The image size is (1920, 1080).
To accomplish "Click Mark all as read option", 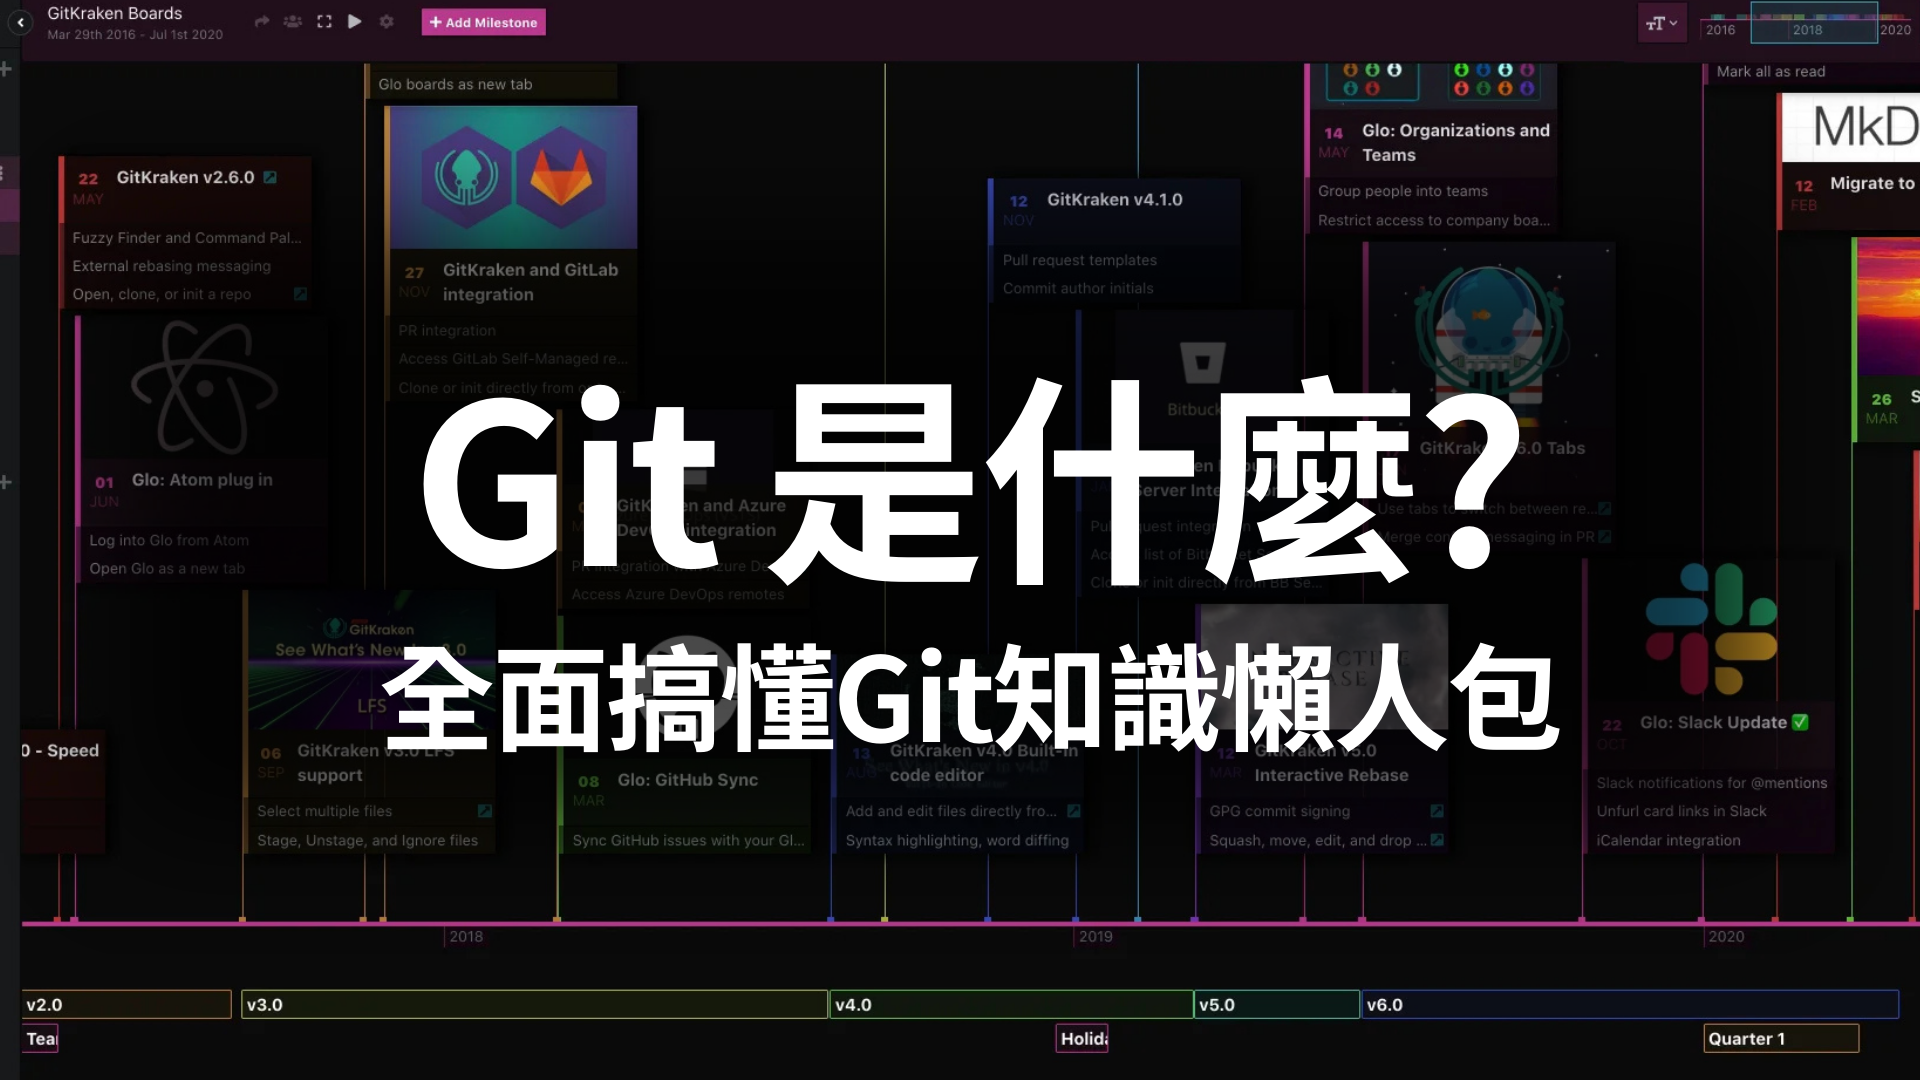I will click(x=1770, y=70).
